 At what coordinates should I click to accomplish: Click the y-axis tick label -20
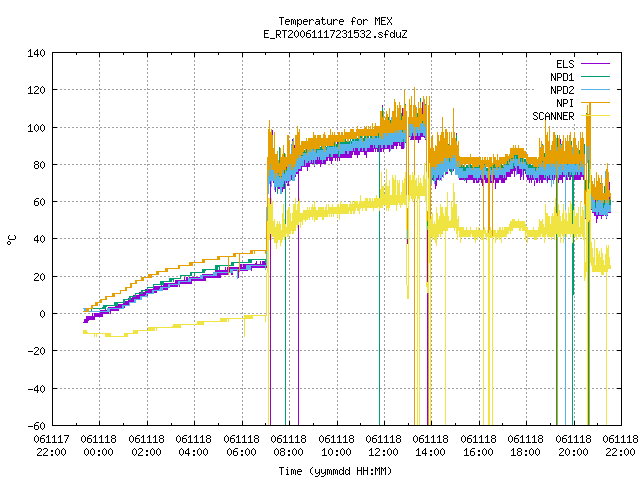36,351
